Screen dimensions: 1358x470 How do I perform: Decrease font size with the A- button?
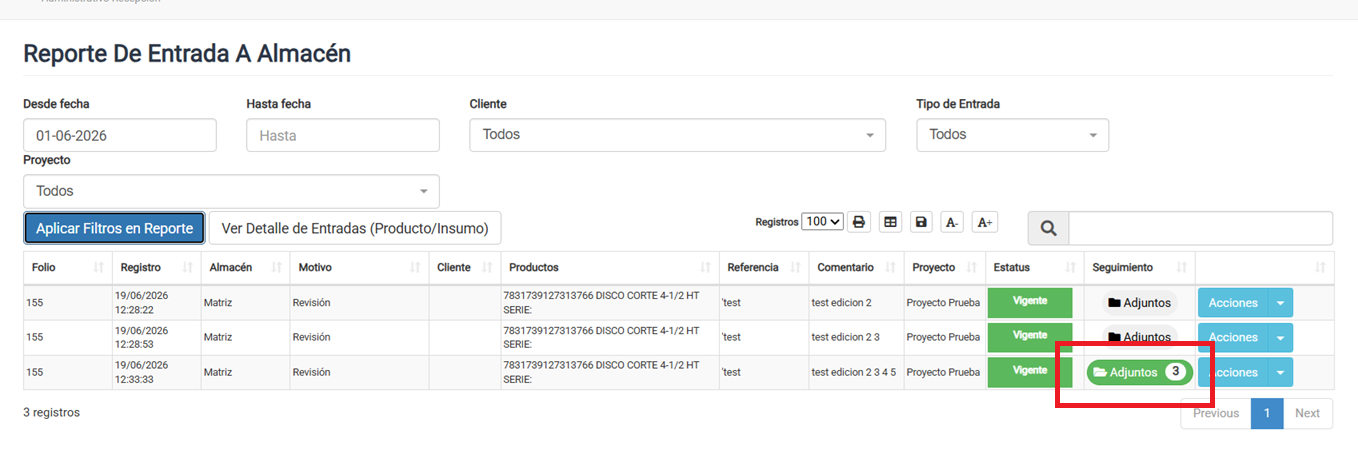(952, 222)
